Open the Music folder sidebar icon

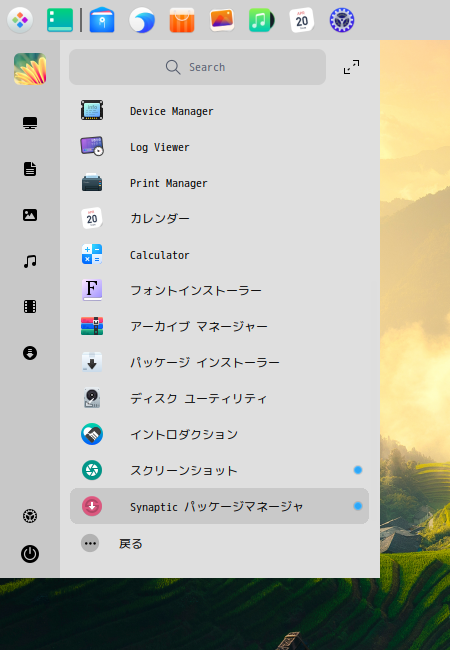coord(30,261)
